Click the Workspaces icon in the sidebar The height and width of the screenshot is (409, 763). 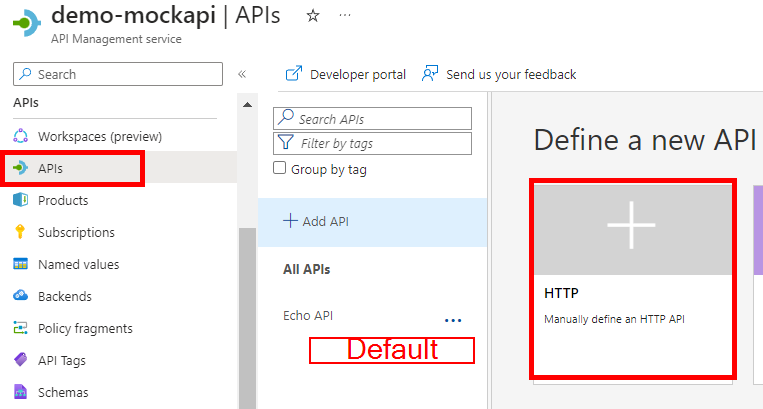pos(20,136)
